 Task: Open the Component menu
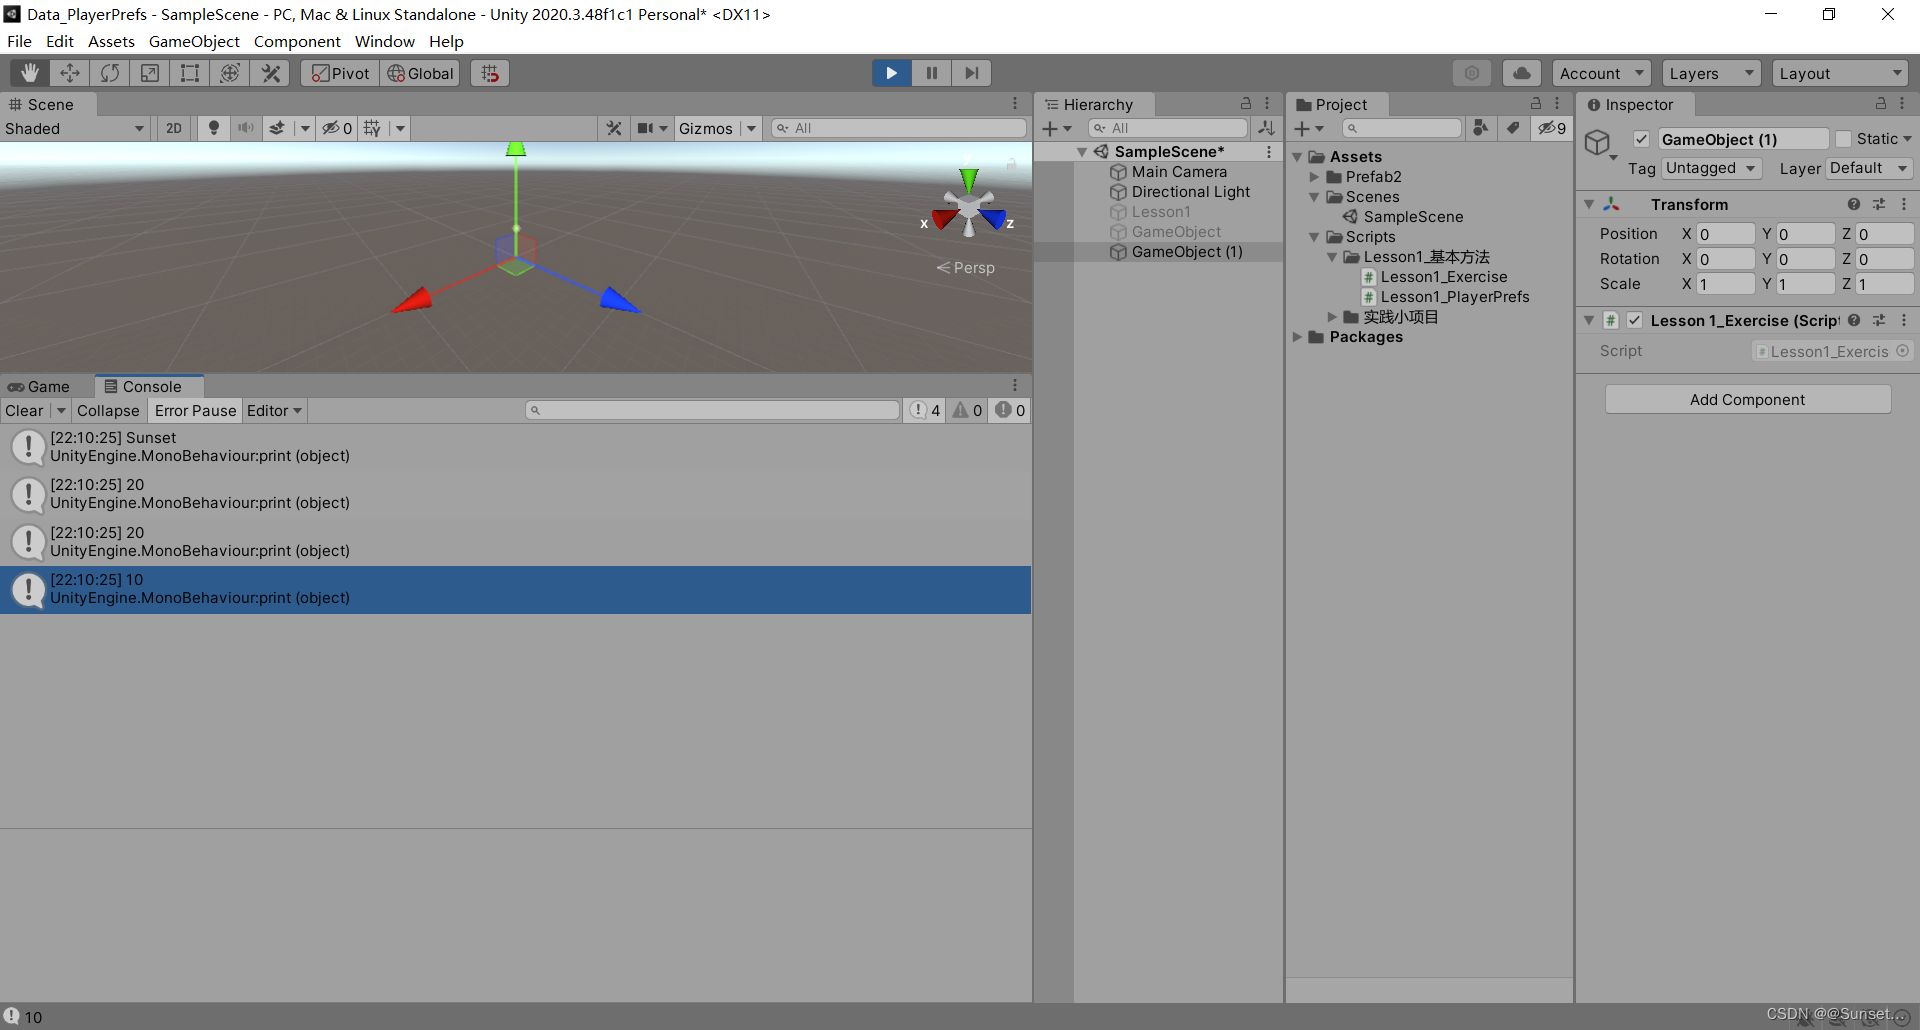(297, 41)
